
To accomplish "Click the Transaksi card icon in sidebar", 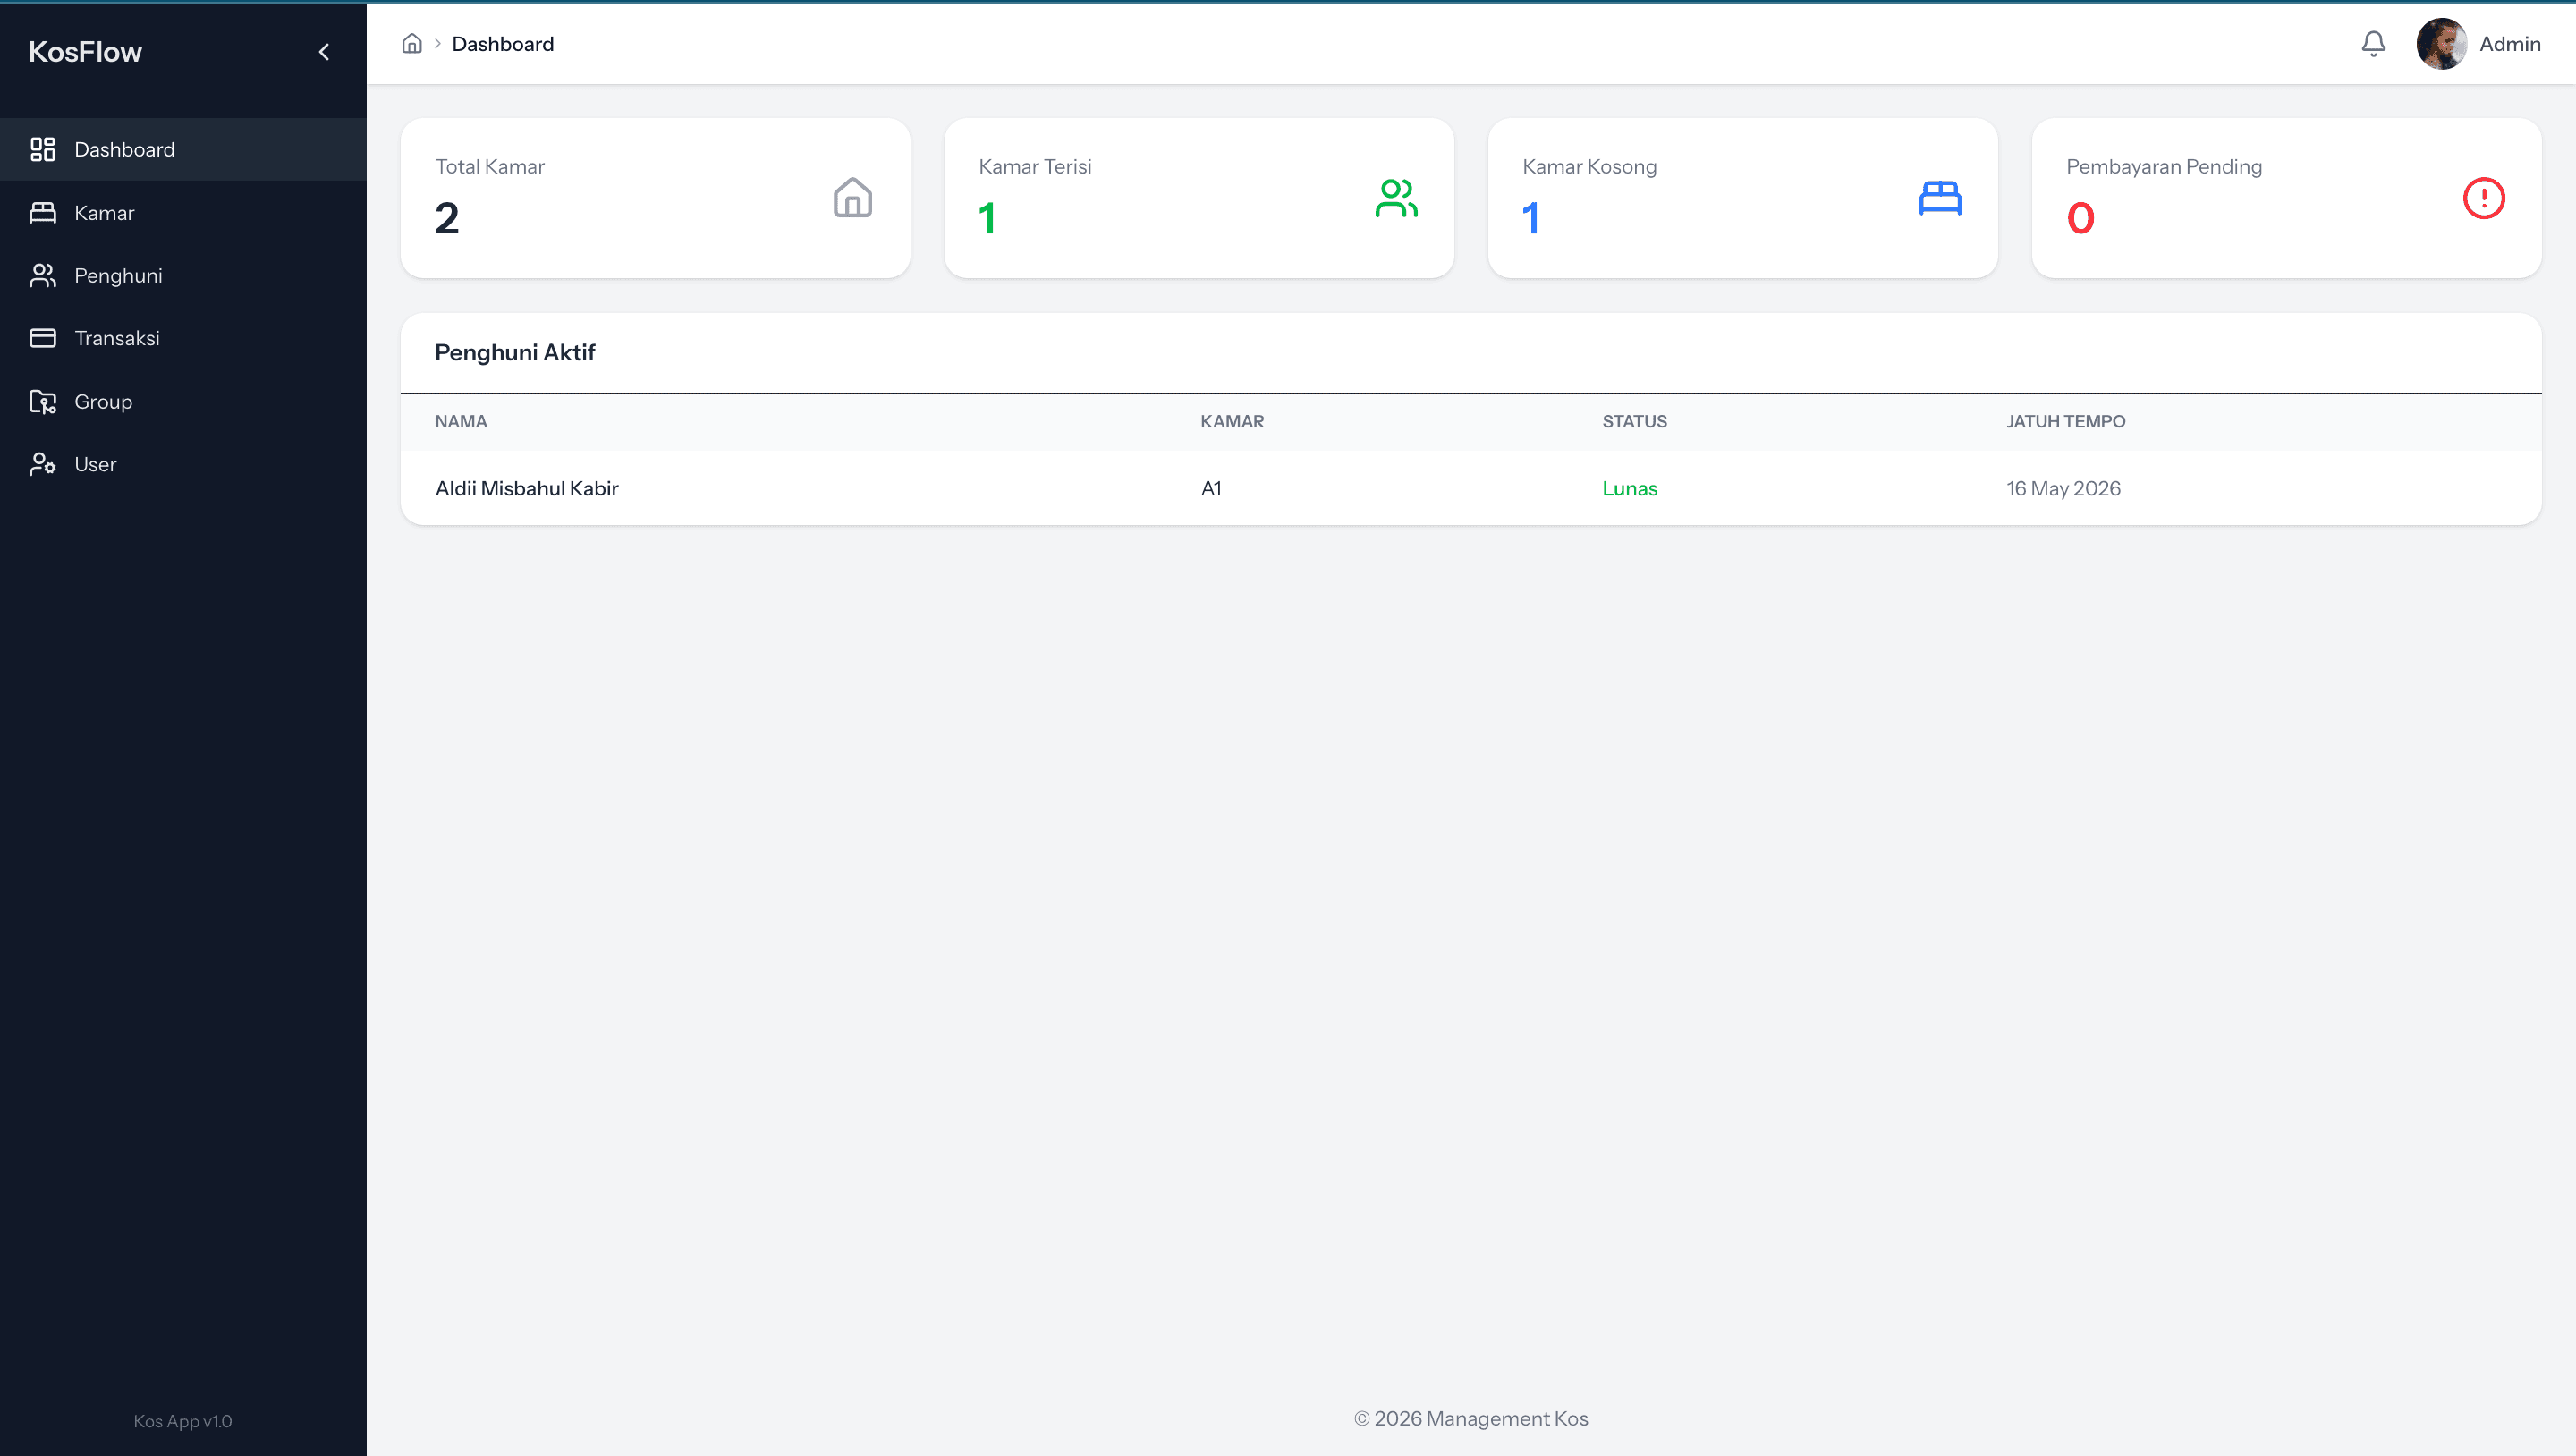I will (43, 338).
